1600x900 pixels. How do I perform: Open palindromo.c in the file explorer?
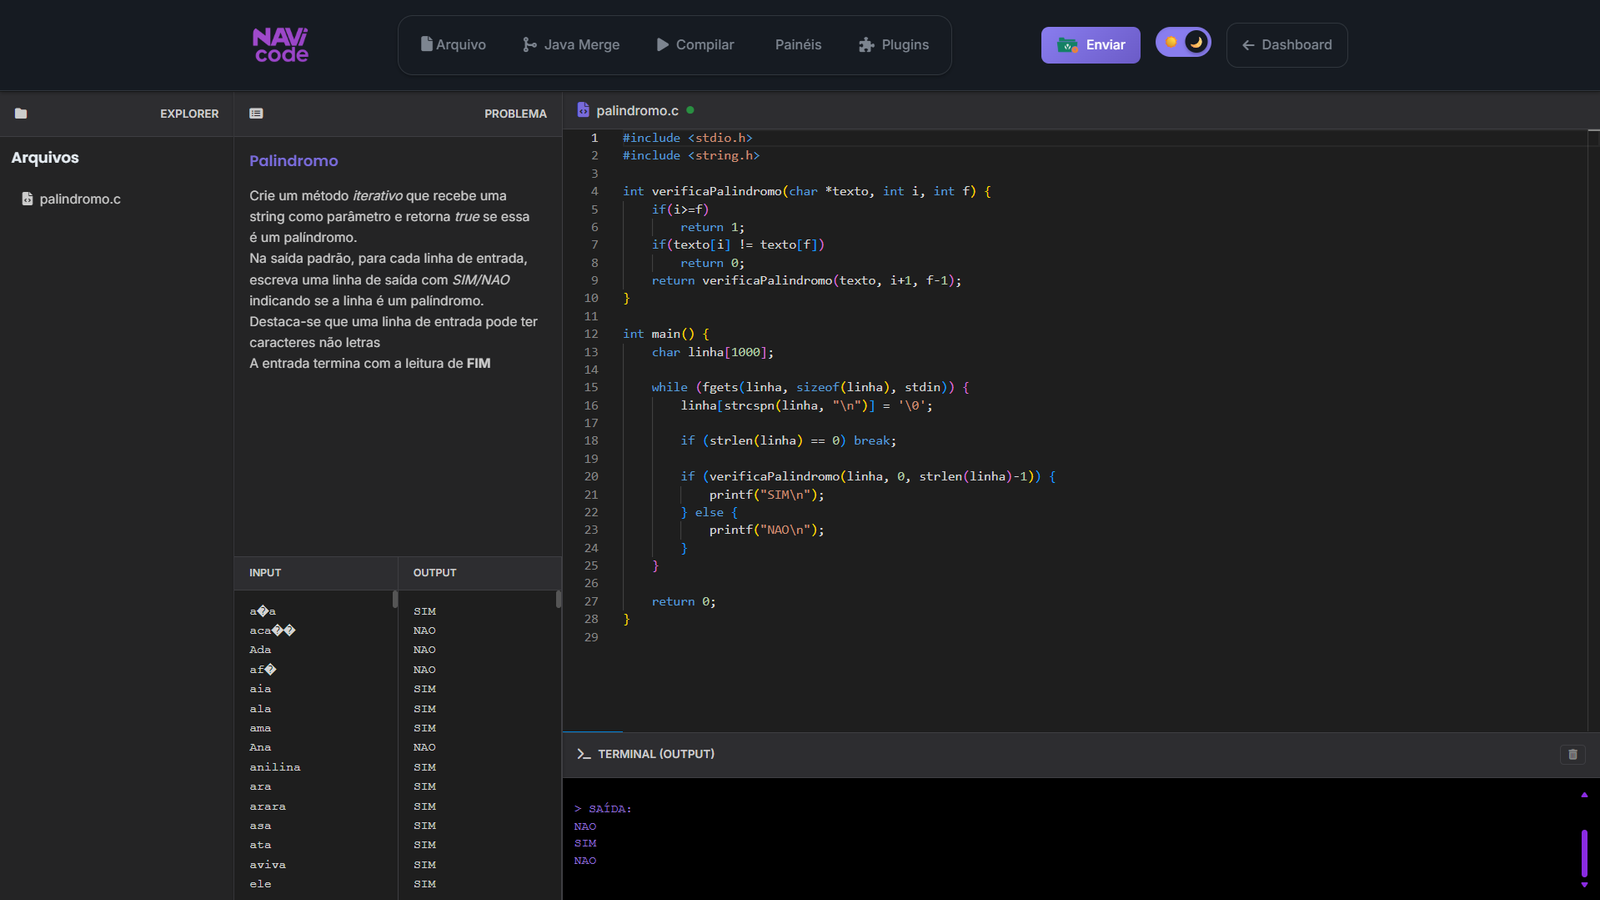71,199
